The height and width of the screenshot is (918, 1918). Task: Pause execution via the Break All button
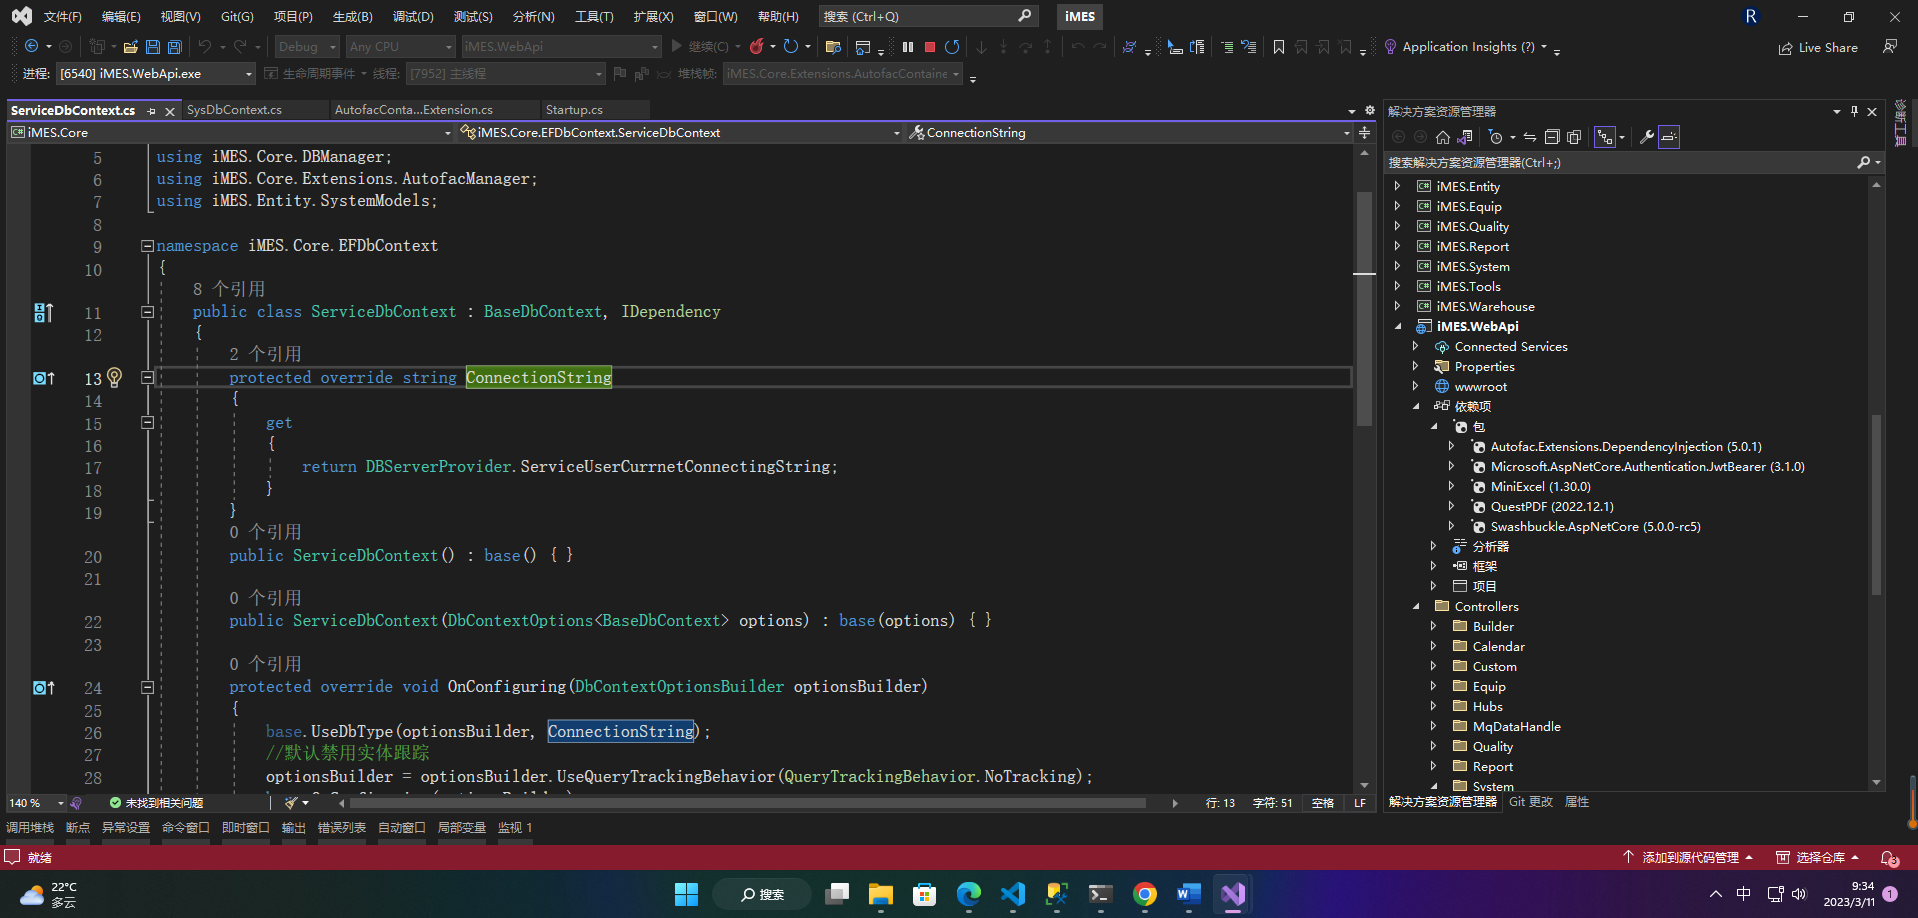(x=908, y=47)
